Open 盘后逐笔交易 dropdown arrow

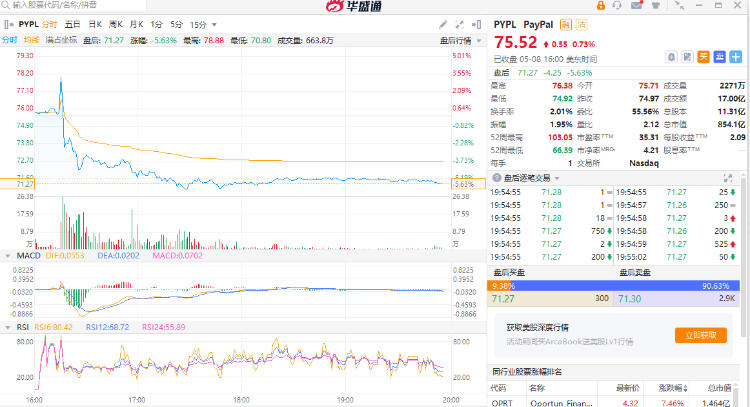(557, 178)
